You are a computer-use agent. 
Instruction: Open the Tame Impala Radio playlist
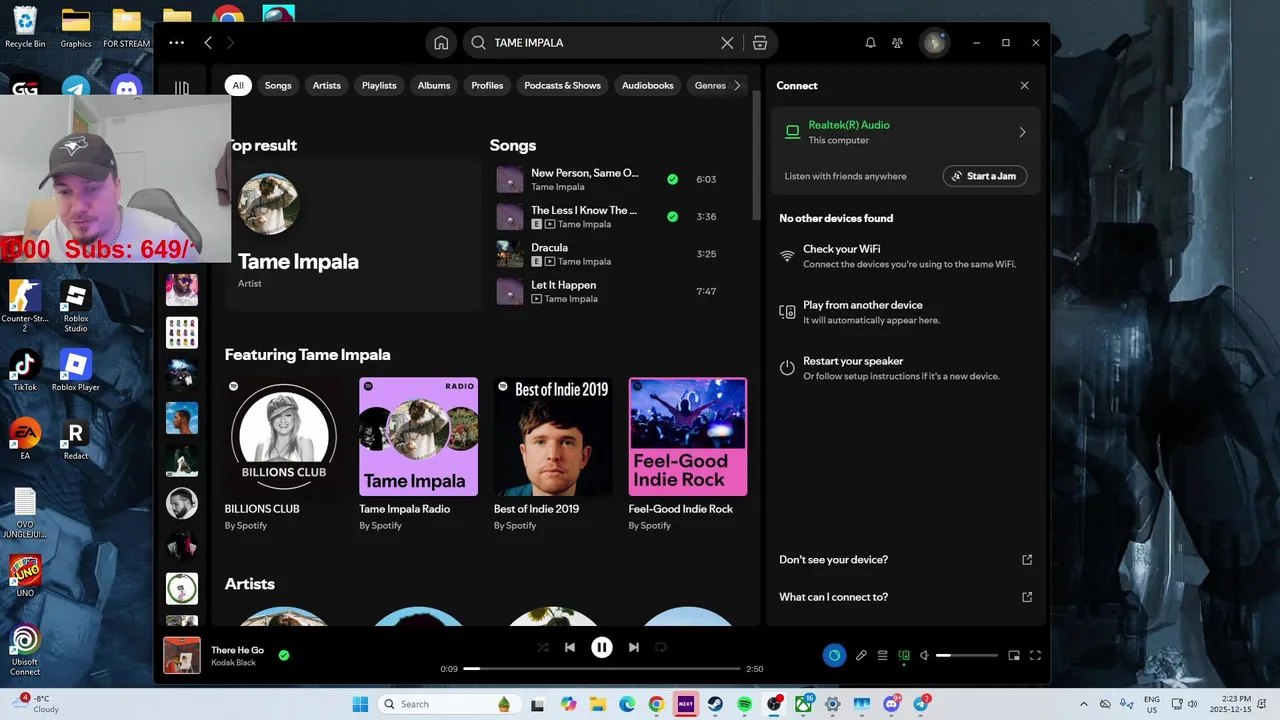(x=418, y=436)
